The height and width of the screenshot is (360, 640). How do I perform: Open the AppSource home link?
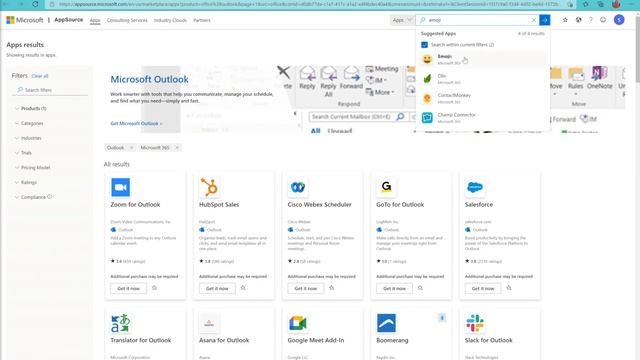69,20
